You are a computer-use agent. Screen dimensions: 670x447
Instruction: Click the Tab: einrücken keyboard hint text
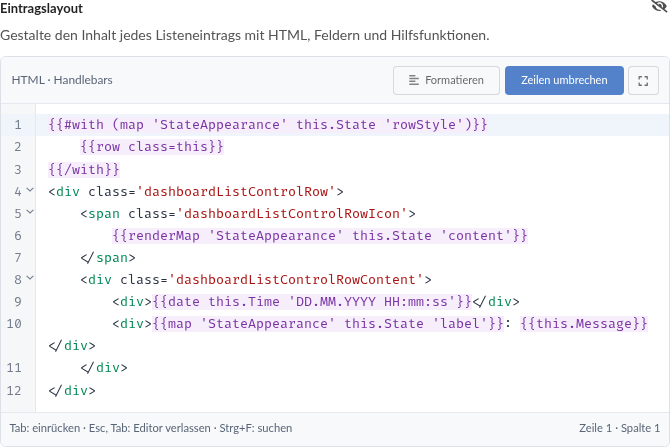click(45, 428)
